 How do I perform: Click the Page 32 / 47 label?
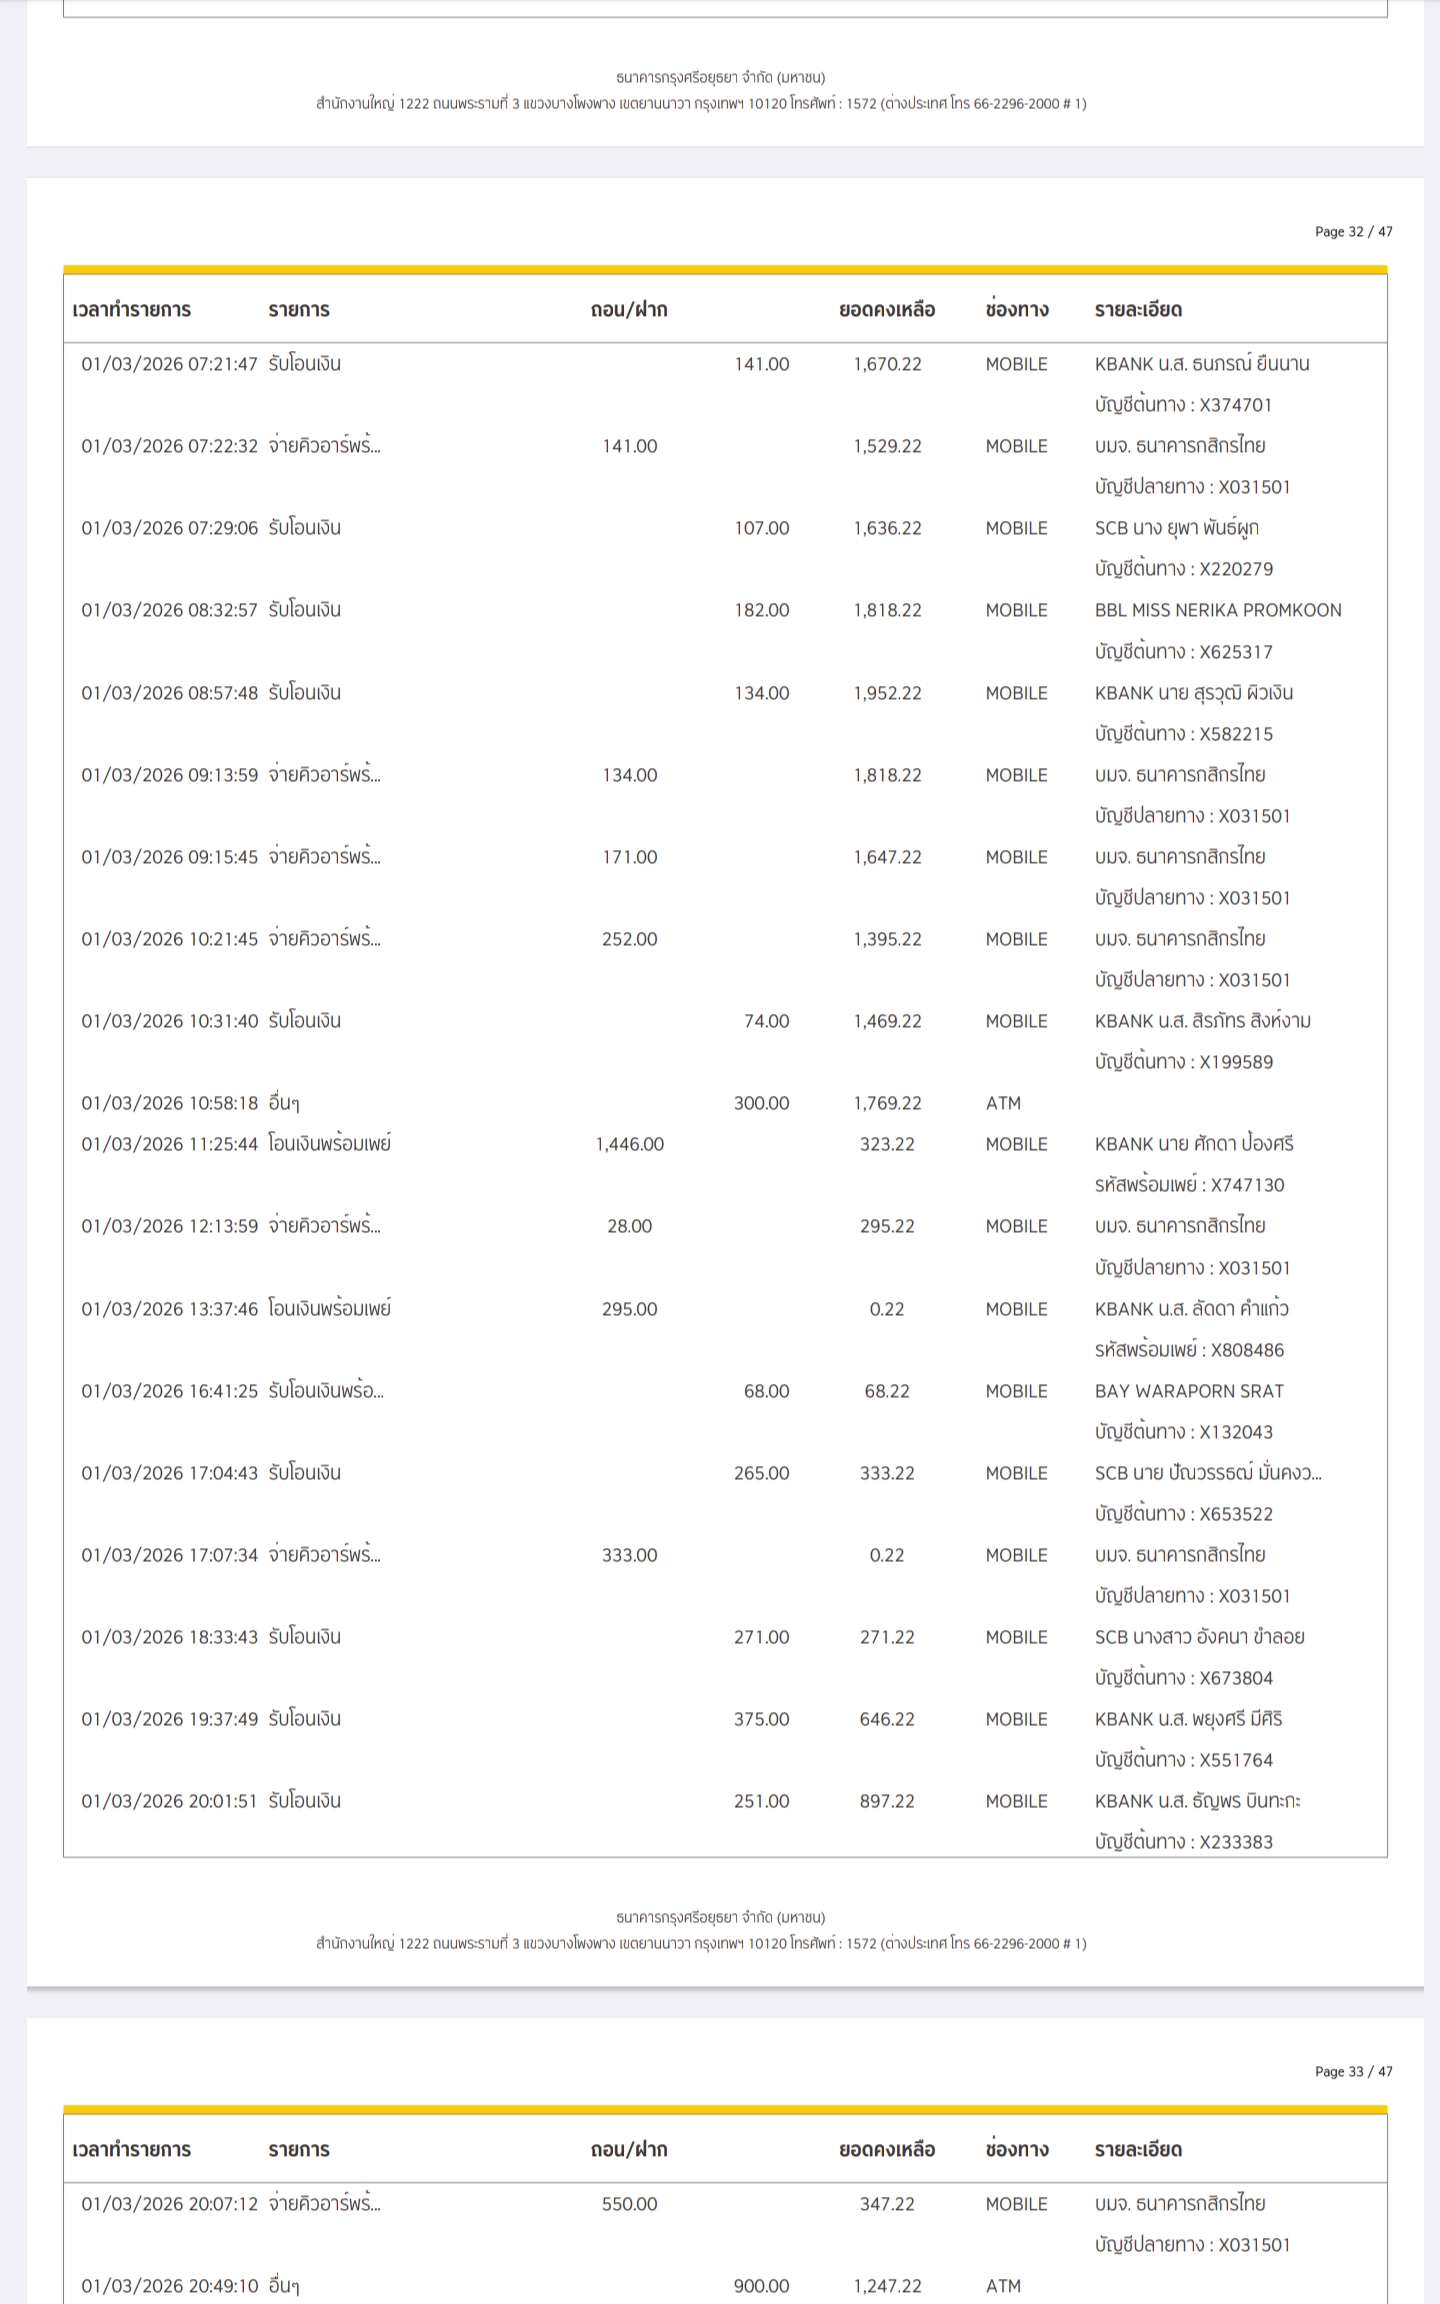(1353, 232)
